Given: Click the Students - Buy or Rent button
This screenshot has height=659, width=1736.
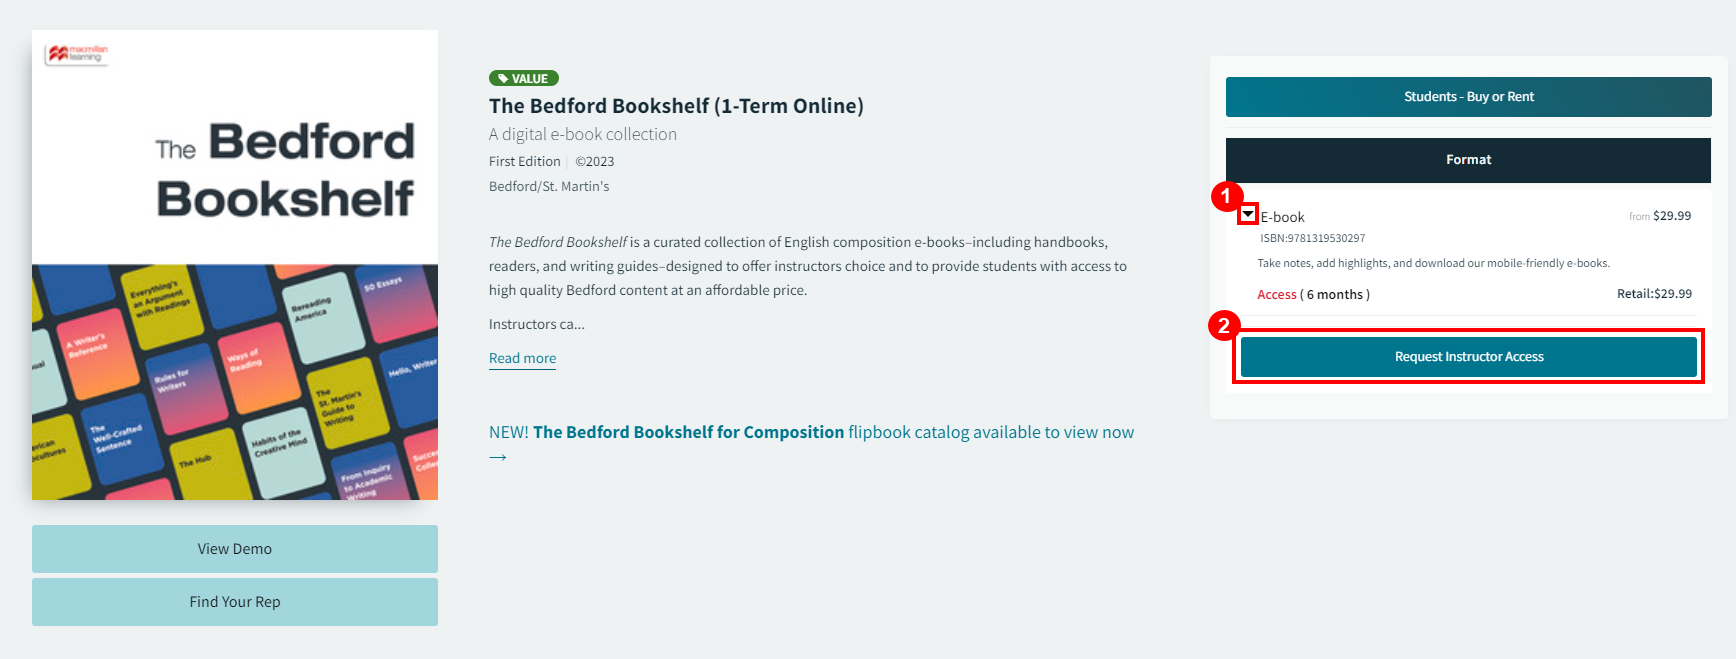Looking at the screenshot, I should pyautogui.click(x=1468, y=96).
